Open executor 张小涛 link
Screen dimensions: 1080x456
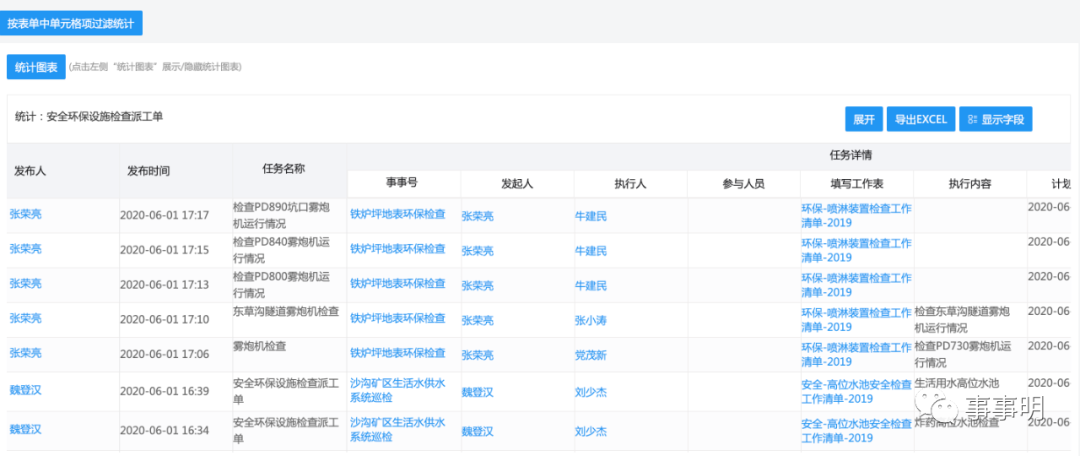click(591, 320)
